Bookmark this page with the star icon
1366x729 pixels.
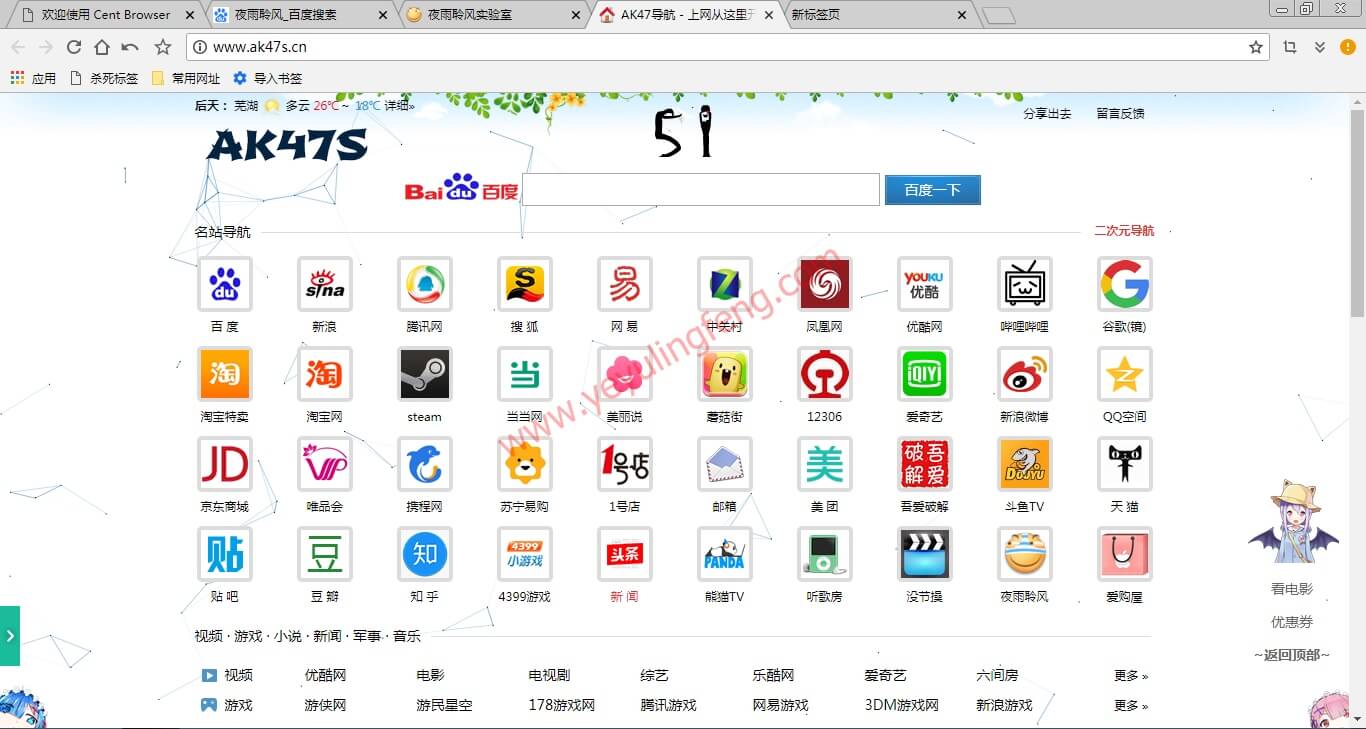[x=1256, y=47]
